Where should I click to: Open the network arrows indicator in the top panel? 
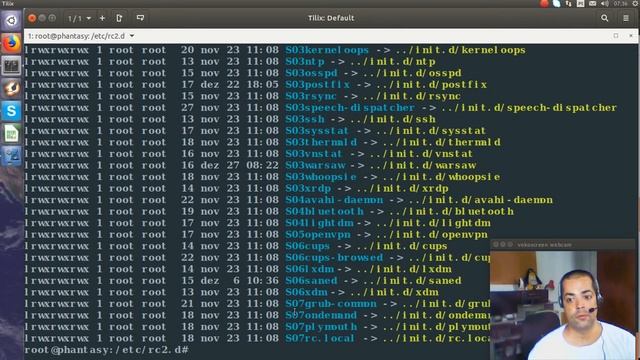click(569, 4)
